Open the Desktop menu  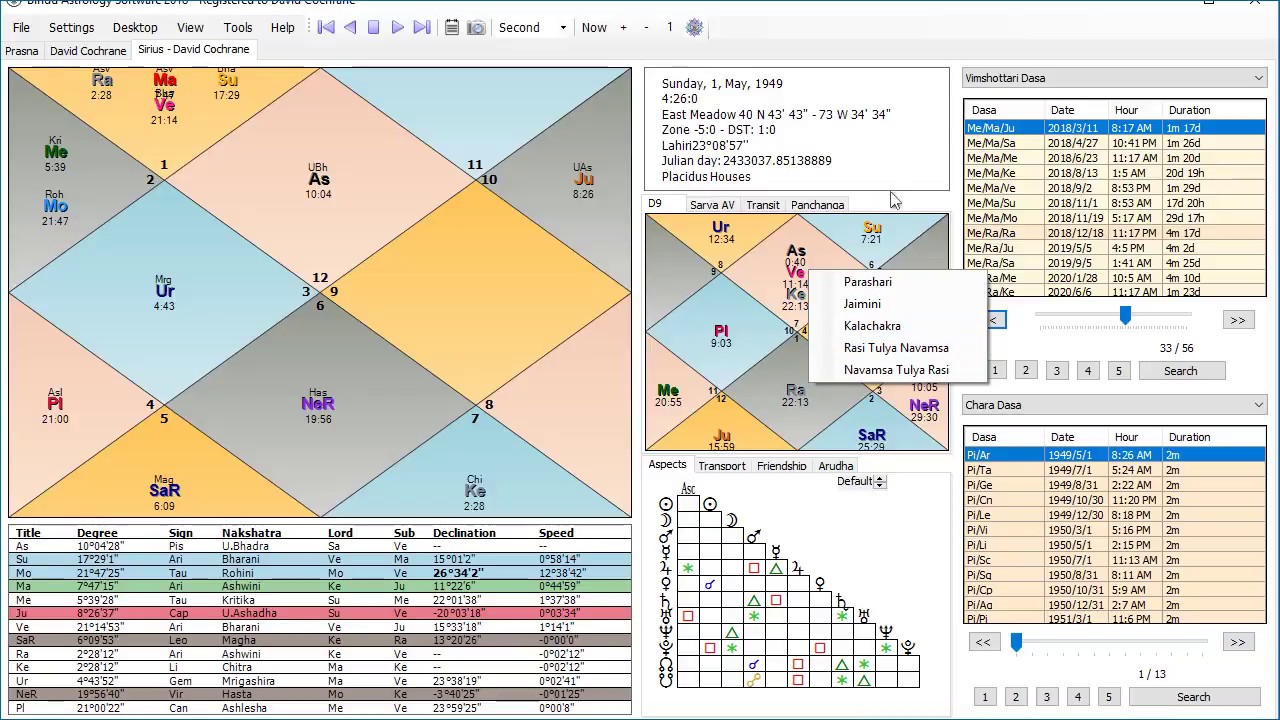point(135,27)
